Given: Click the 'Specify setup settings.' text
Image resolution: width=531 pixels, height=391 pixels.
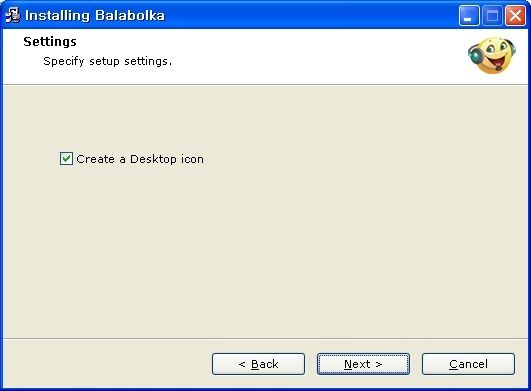Looking at the screenshot, I should [108, 61].
